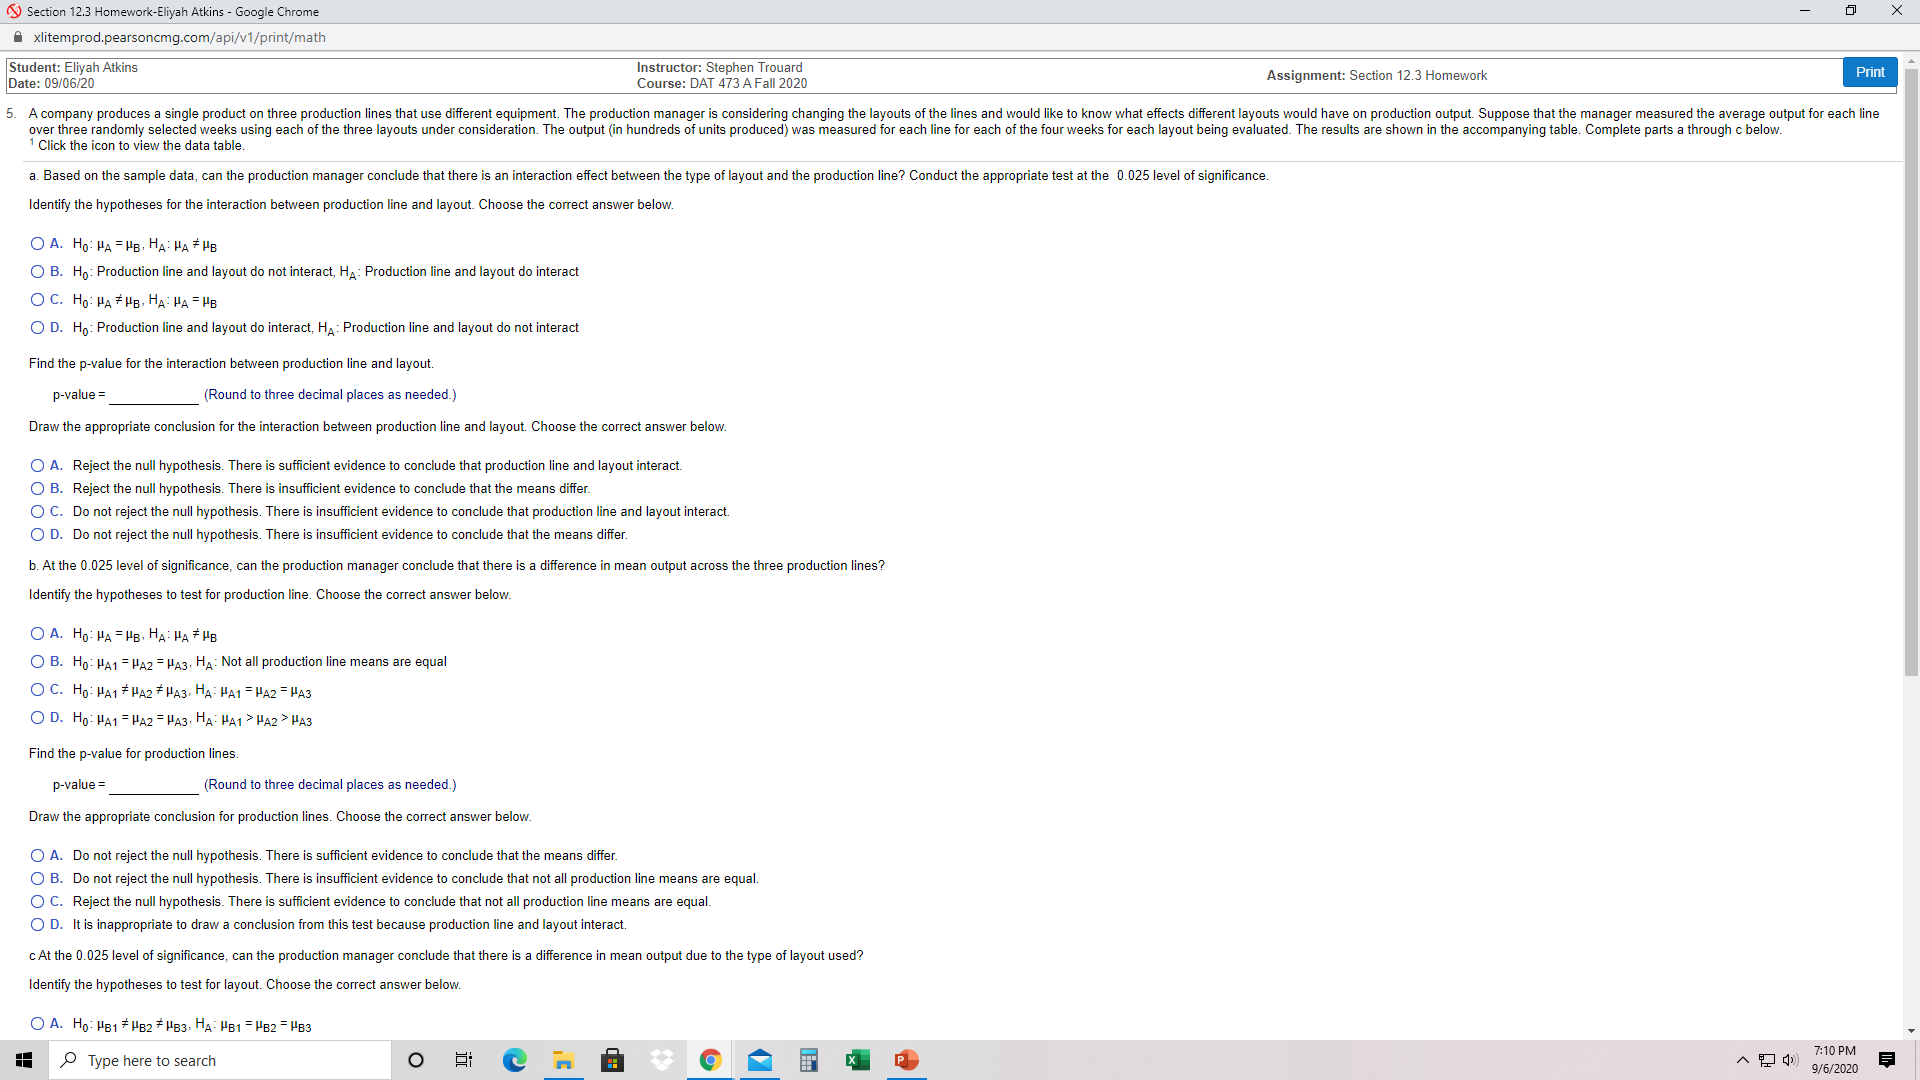This screenshot has width=1920, height=1080.
Task: Open Dropbox from the taskbar
Action: point(661,1060)
